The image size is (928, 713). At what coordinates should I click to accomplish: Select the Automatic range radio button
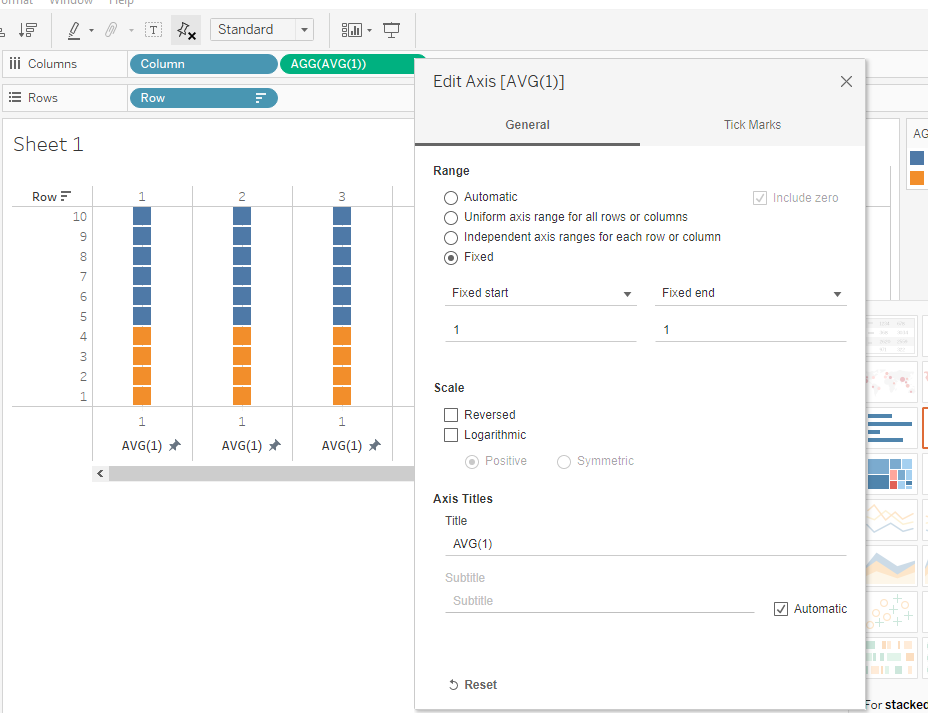tap(451, 198)
